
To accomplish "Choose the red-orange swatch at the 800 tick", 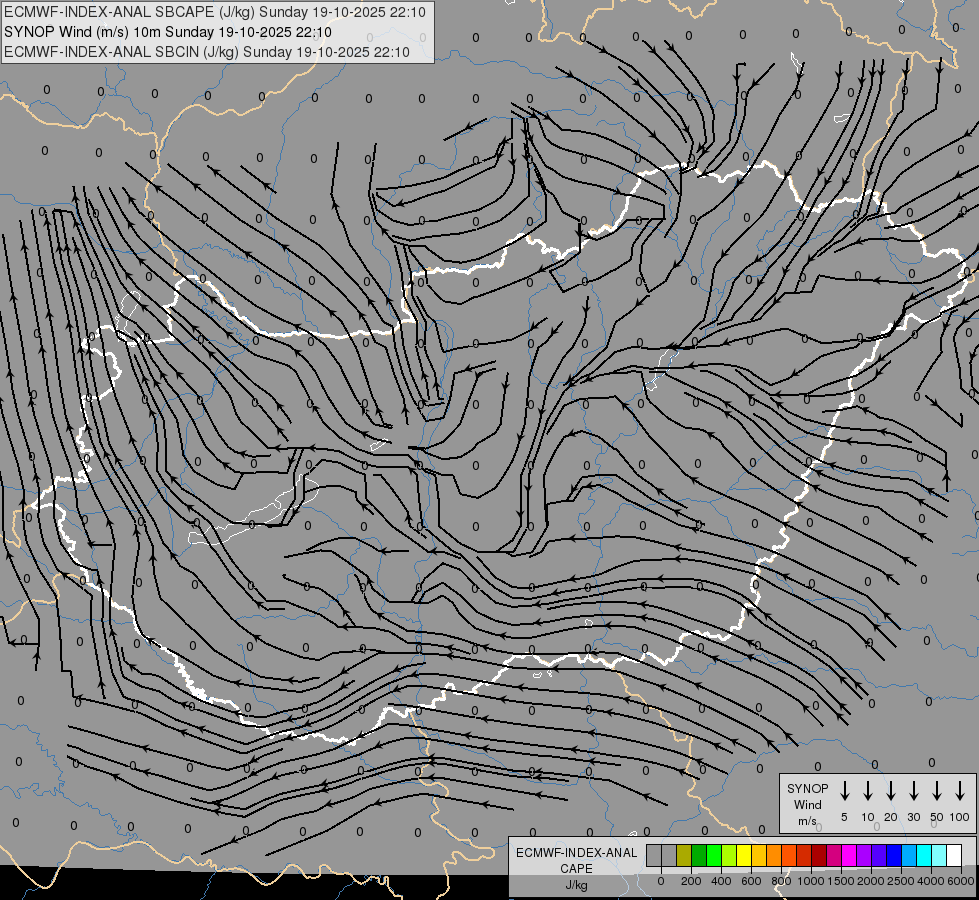I will pyautogui.click(x=789, y=855).
